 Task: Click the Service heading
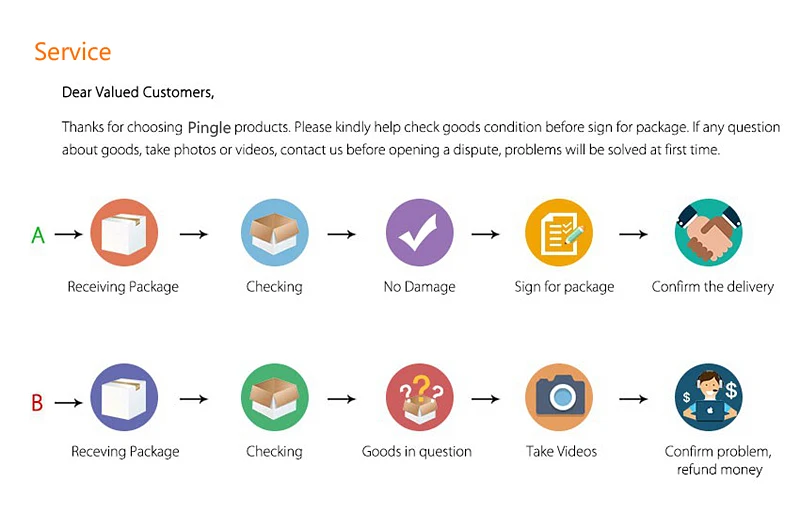(x=73, y=52)
